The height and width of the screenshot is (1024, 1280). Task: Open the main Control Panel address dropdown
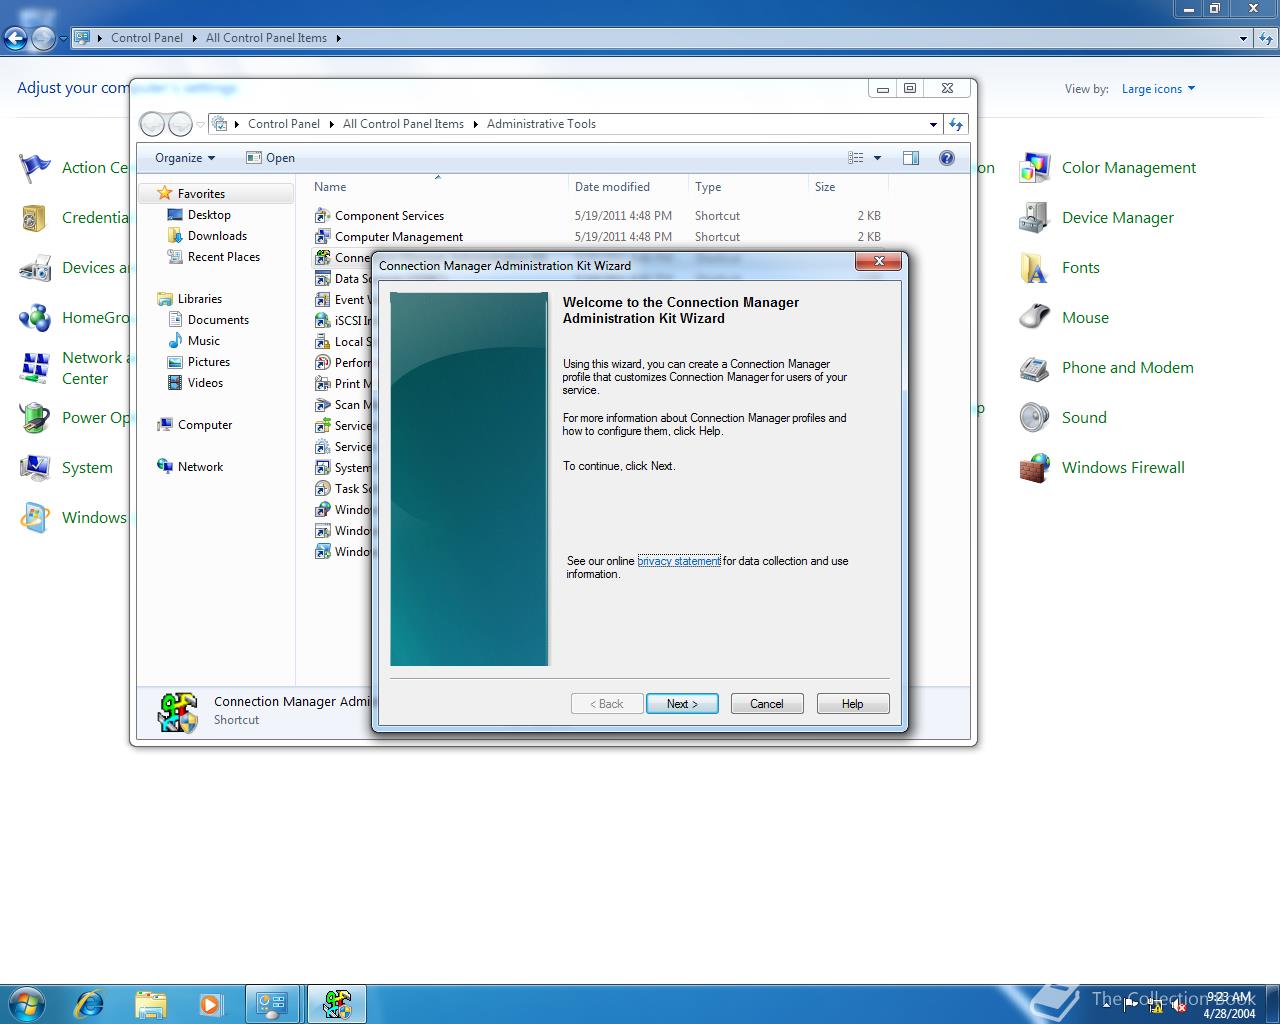(1243, 38)
